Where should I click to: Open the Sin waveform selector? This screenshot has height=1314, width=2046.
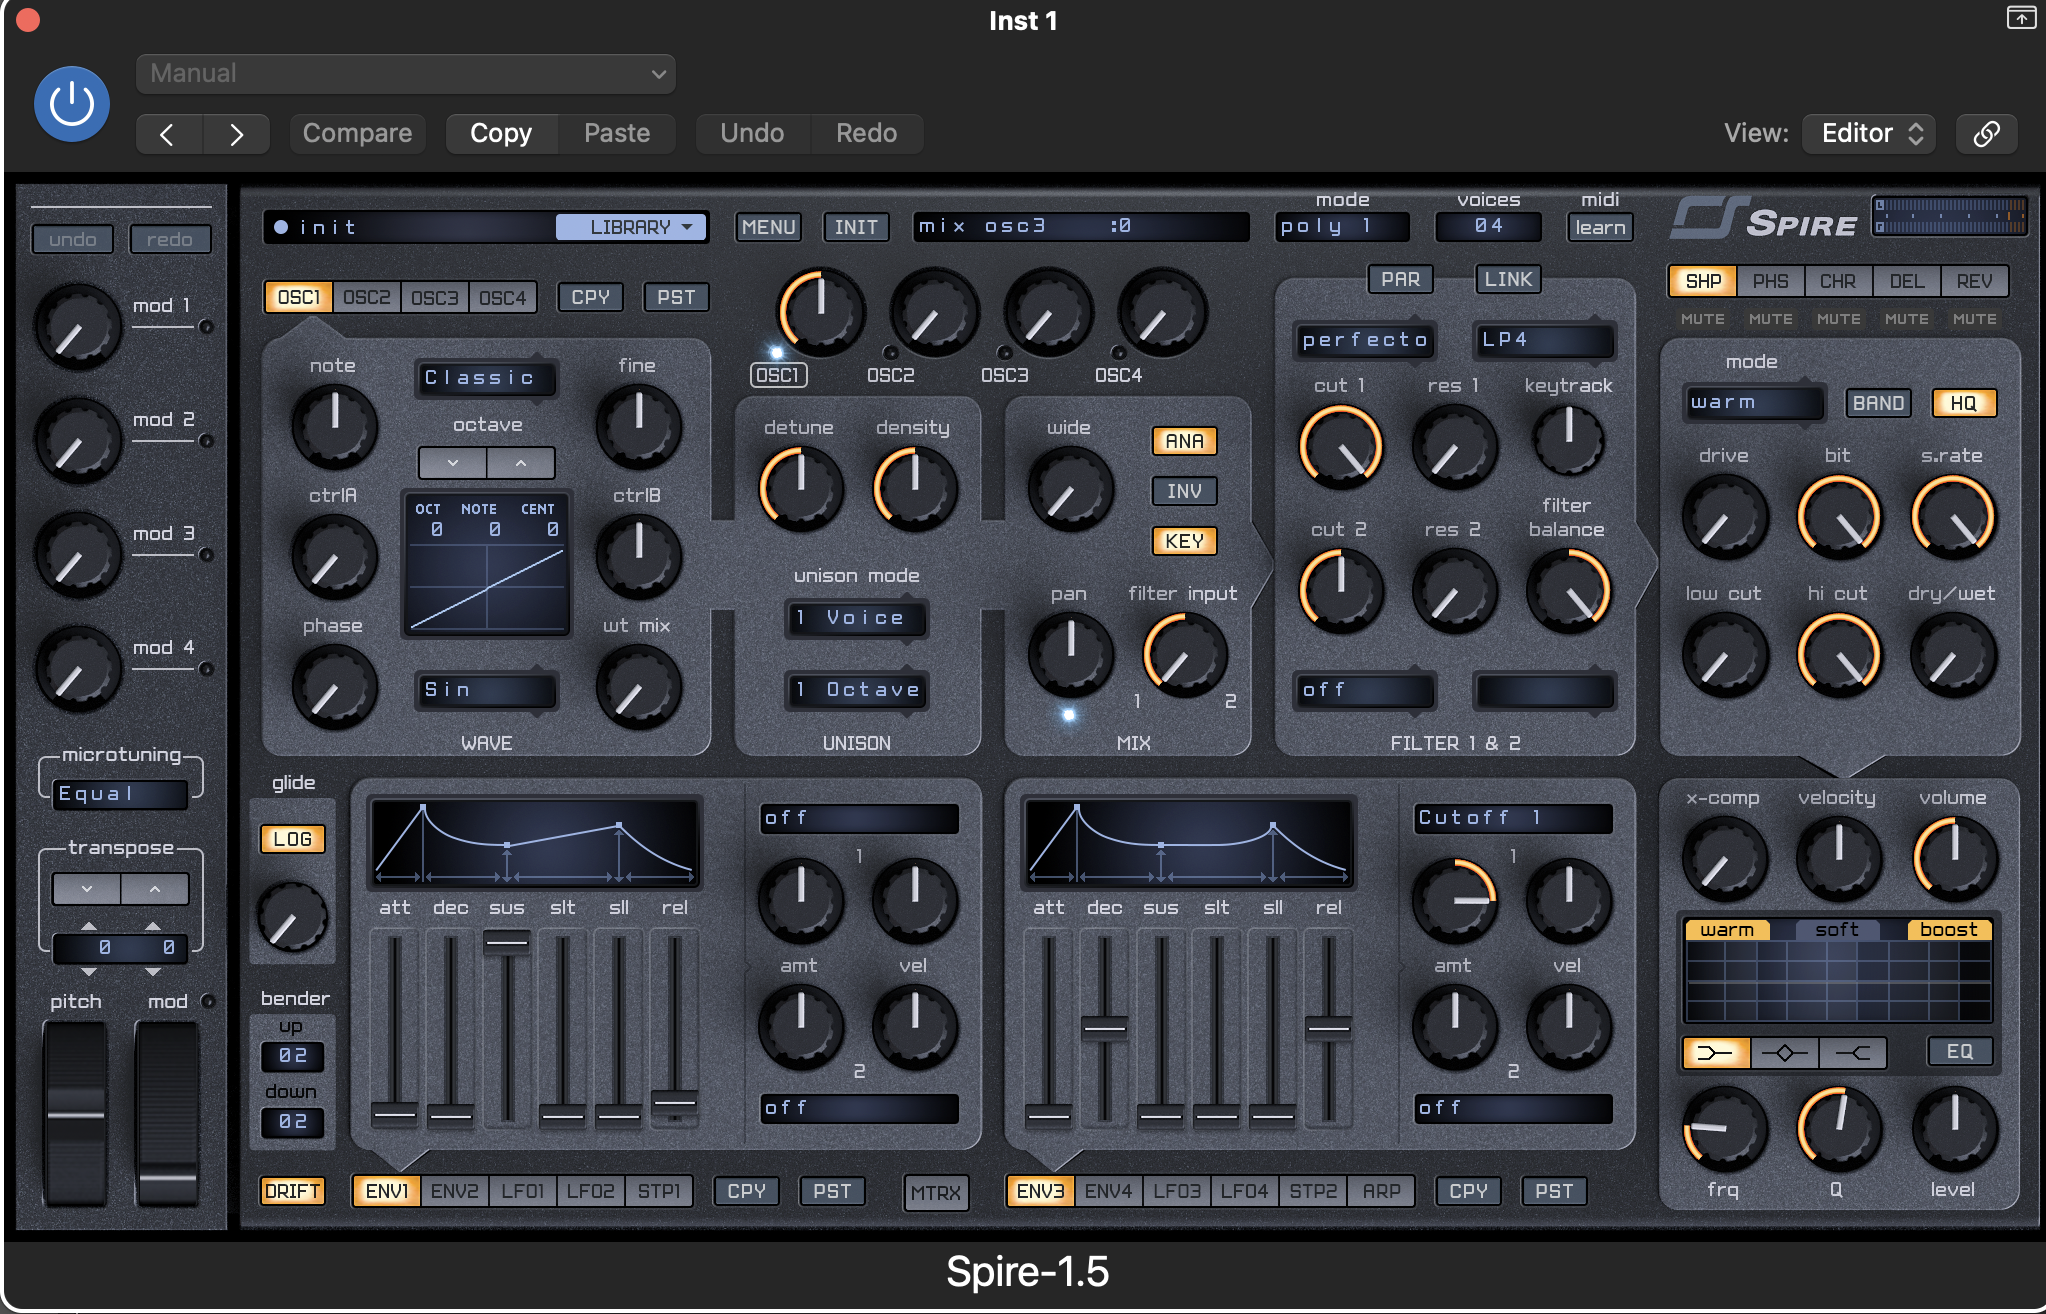click(x=486, y=690)
